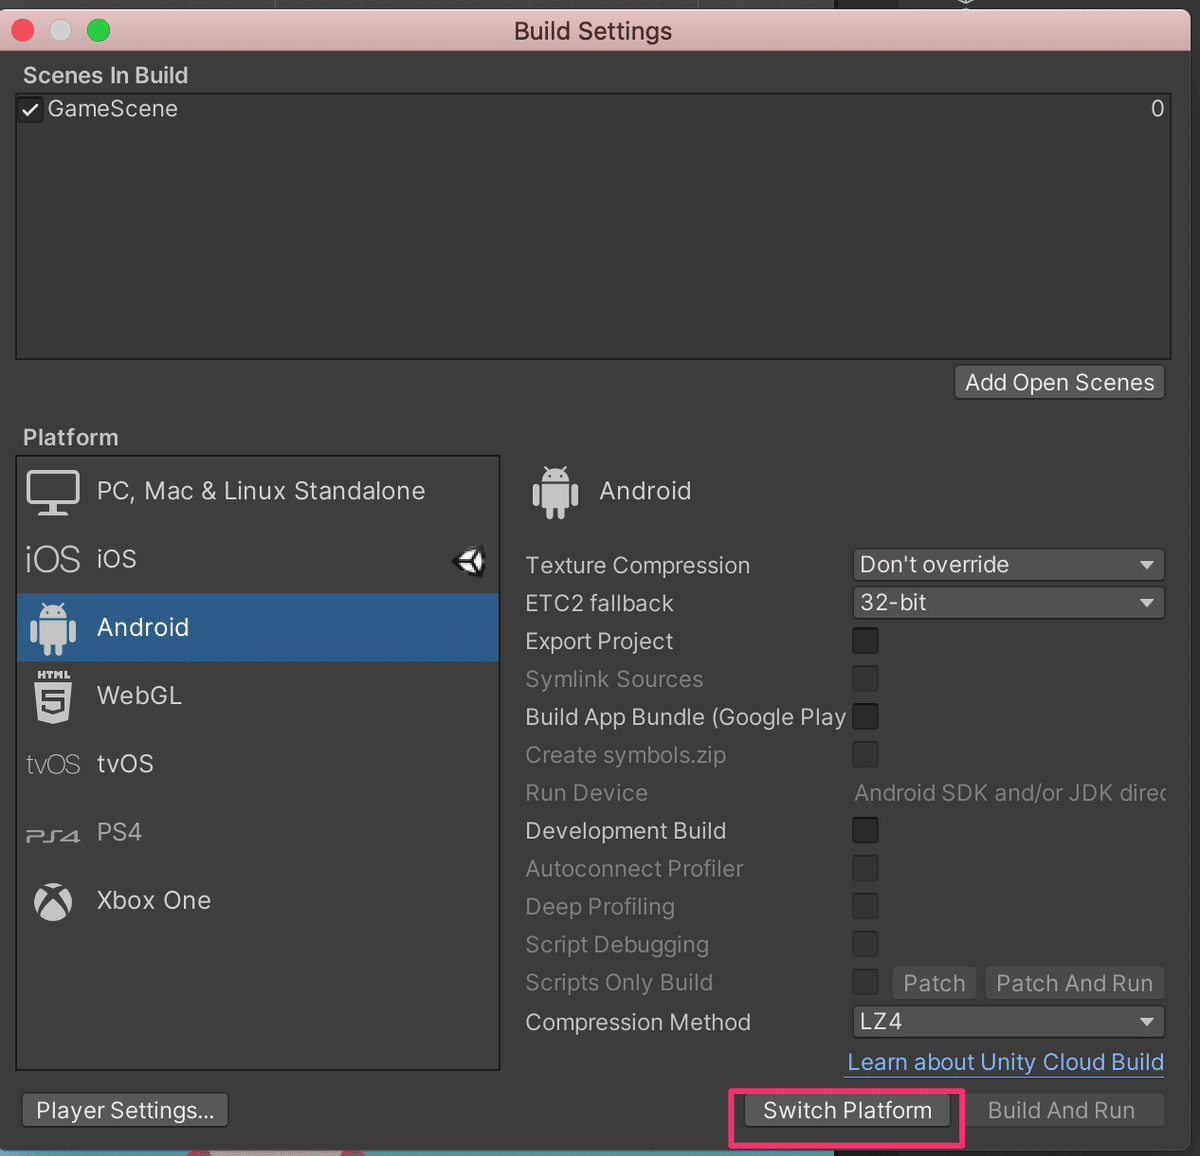The image size is (1200, 1156).
Task: Click the PS4 platform icon
Action: (53, 834)
